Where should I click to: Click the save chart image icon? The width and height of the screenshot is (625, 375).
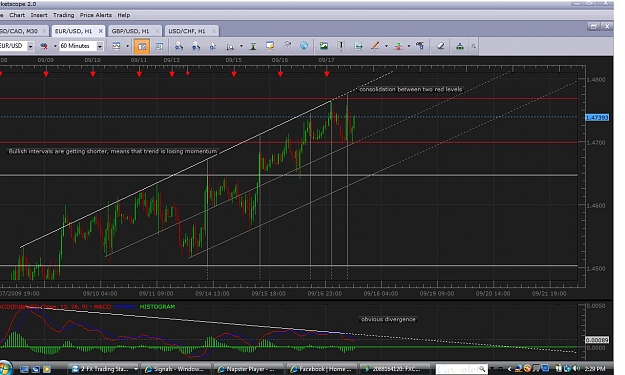point(324,46)
